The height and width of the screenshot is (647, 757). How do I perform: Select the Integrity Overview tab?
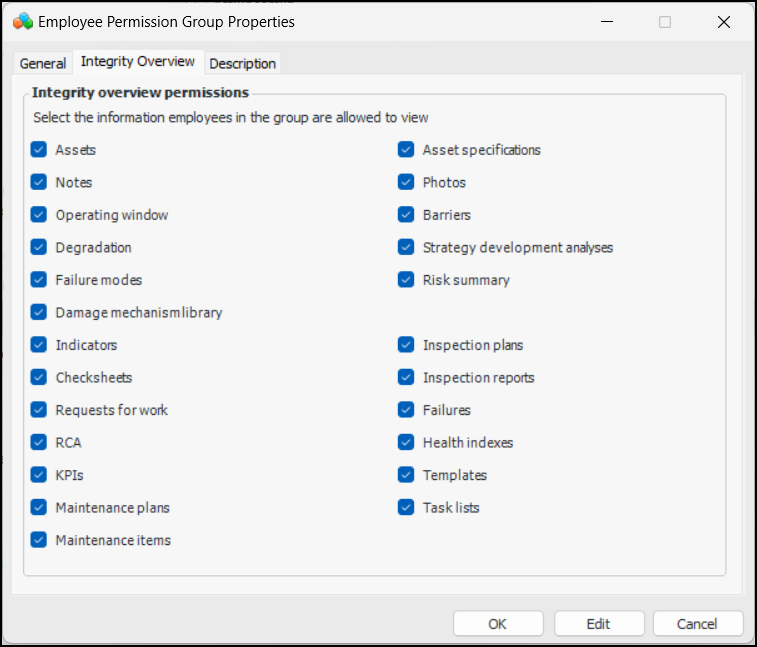tap(138, 61)
